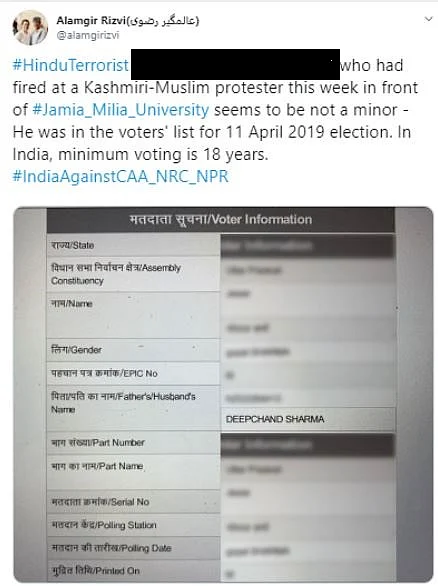Image resolution: width=438 pixels, height=586 pixels.
Task: Select the Part Number label
Action: [x=98, y=442]
